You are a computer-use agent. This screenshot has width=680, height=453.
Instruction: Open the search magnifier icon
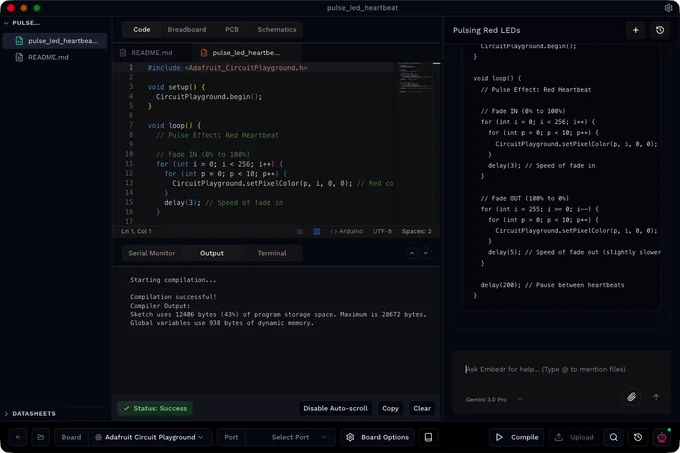coord(614,437)
